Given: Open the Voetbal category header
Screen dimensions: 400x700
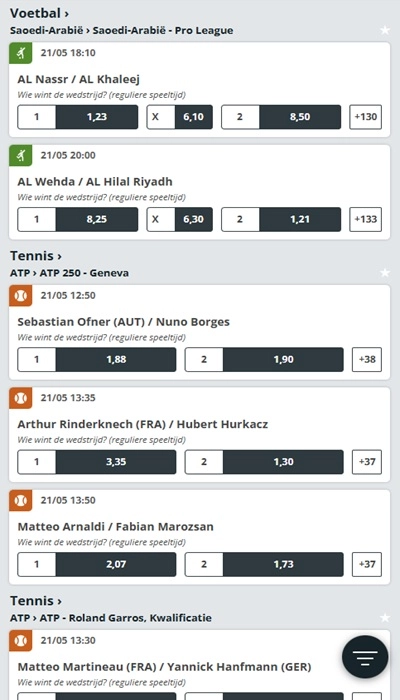Looking at the screenshot, I should (39, 13).
